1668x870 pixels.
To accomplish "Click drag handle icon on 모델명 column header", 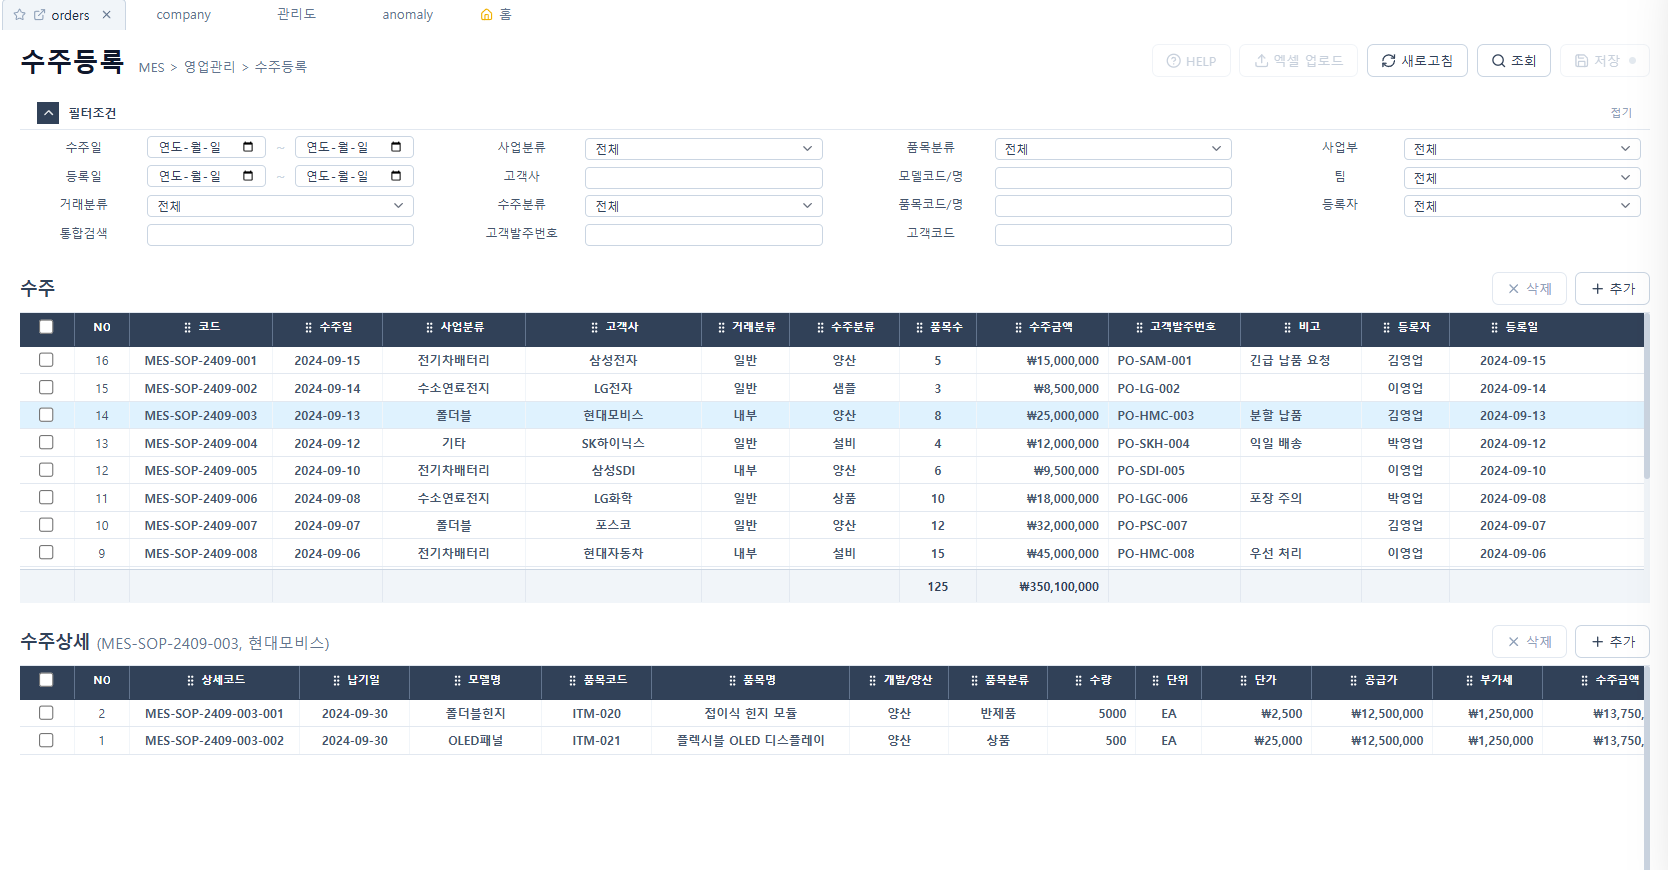I will coord(458,680).
